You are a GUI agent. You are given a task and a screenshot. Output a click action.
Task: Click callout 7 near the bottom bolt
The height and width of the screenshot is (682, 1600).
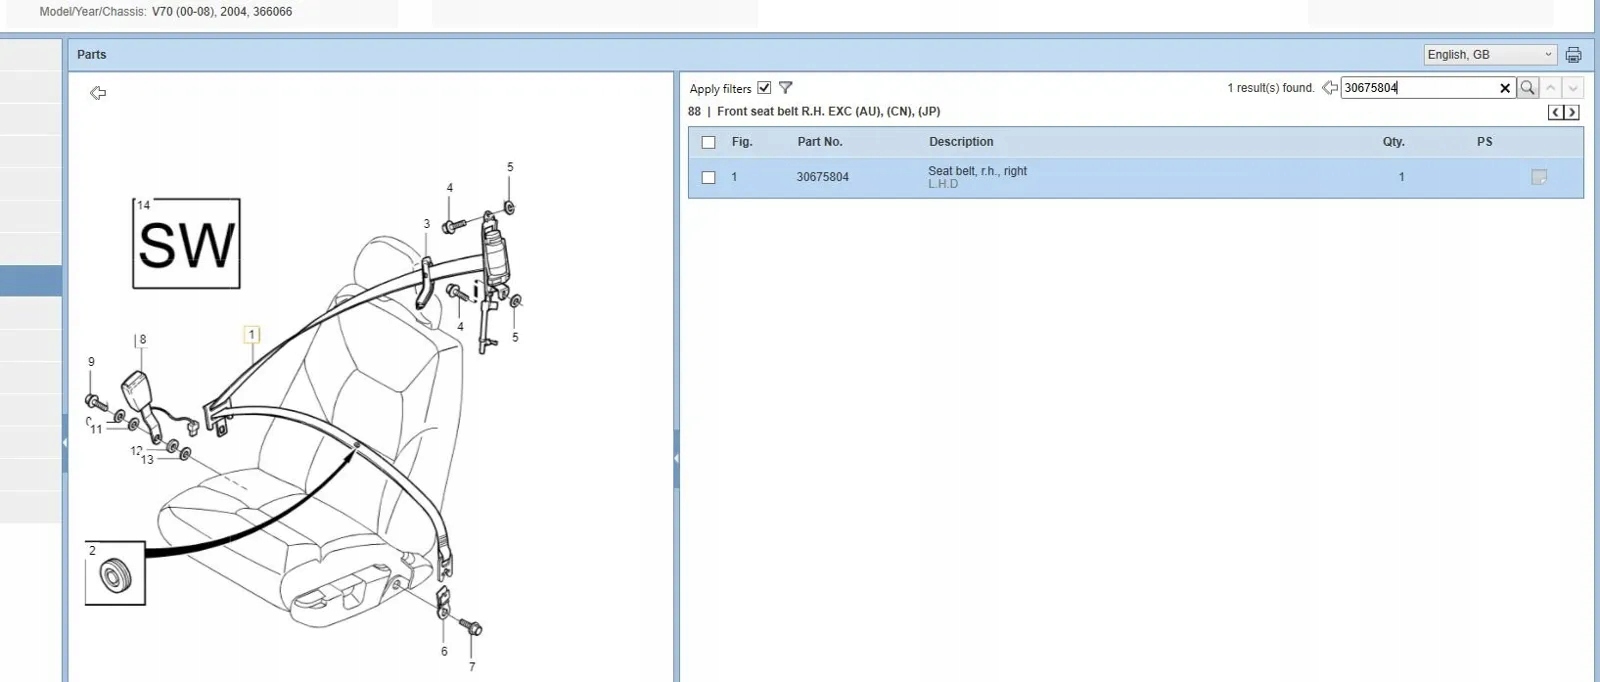[472, 666]
